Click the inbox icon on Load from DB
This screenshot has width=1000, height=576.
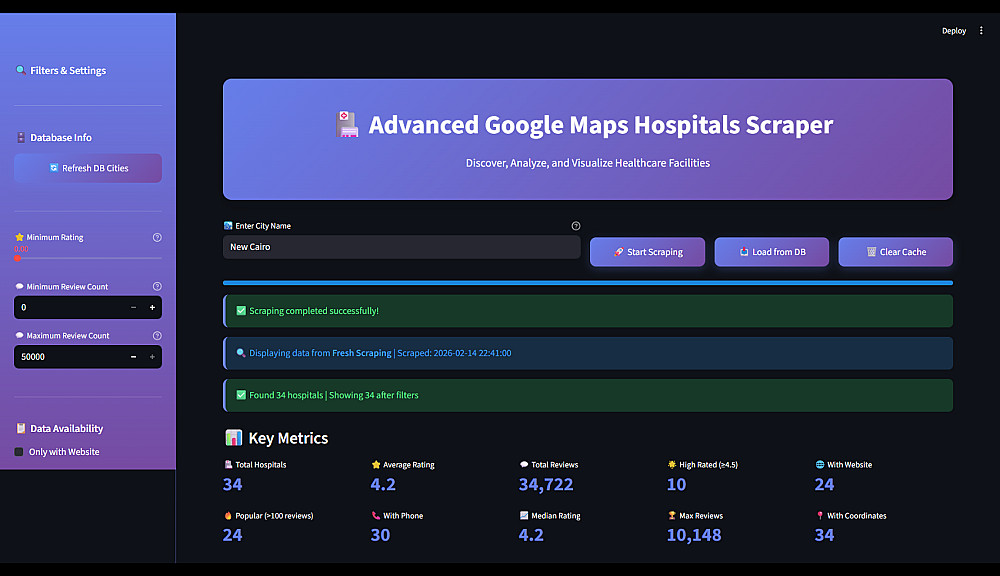[x=744, y=252]
